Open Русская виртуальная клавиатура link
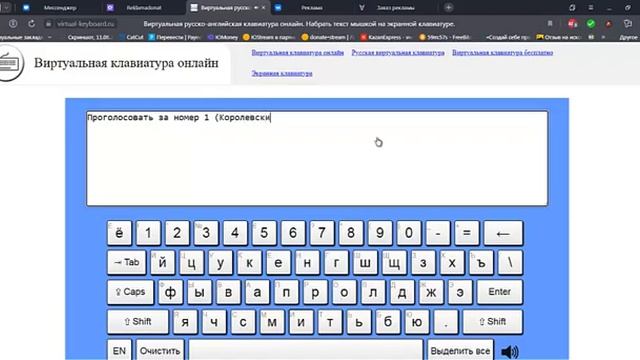 (398, 53)
